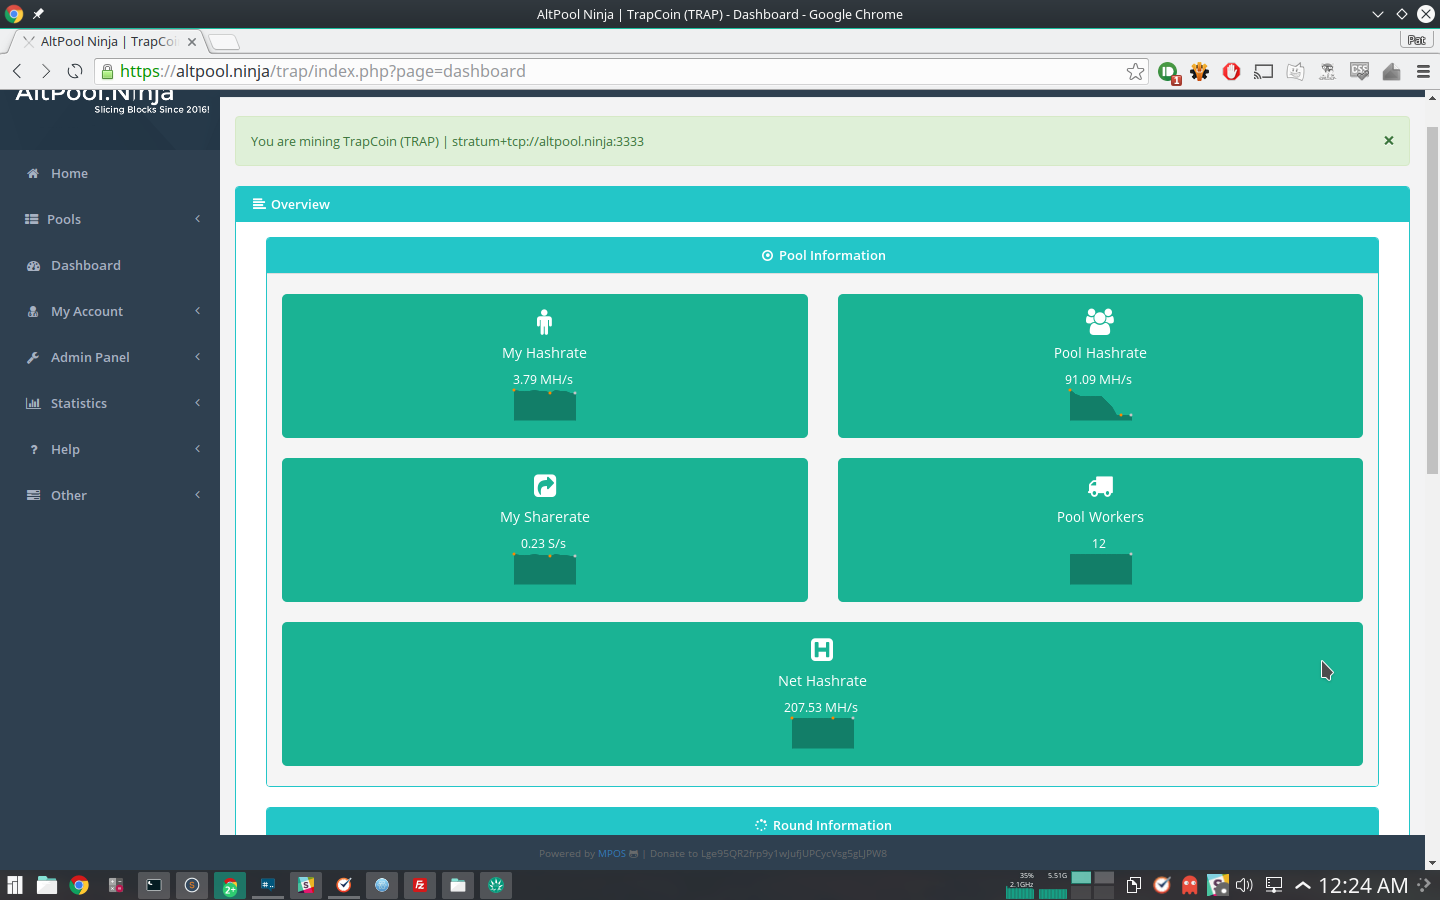The width and height of the screenshot is (1440, 900).
Task: Open FileZilla from the taskbar
Action: pyautogui.click(x=420, y=885)
